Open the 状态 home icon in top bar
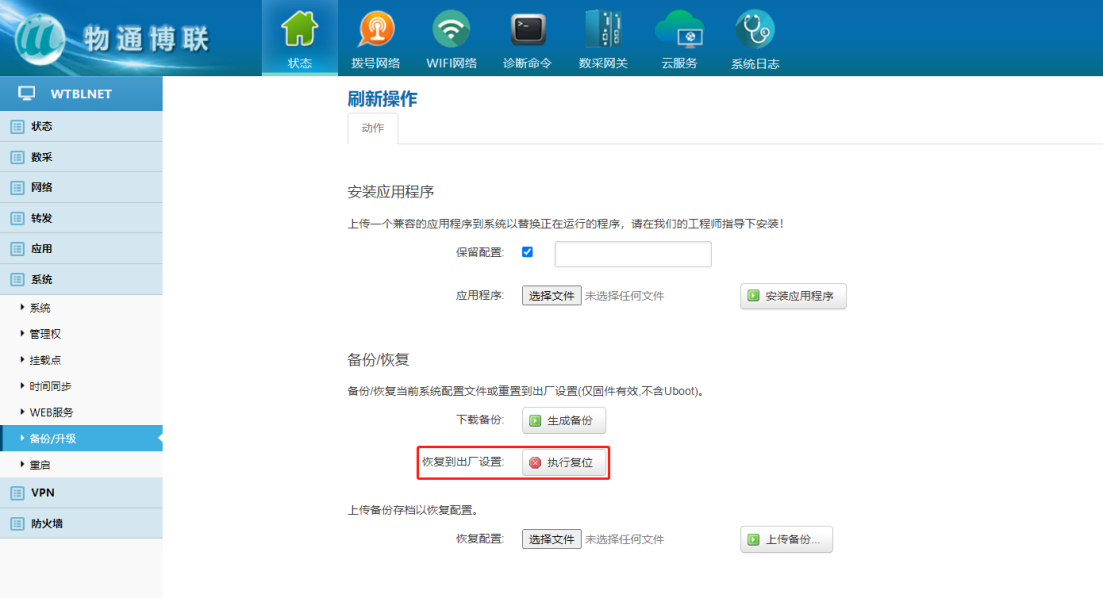Screen dimensions: 1103x598 pos(299,30)
